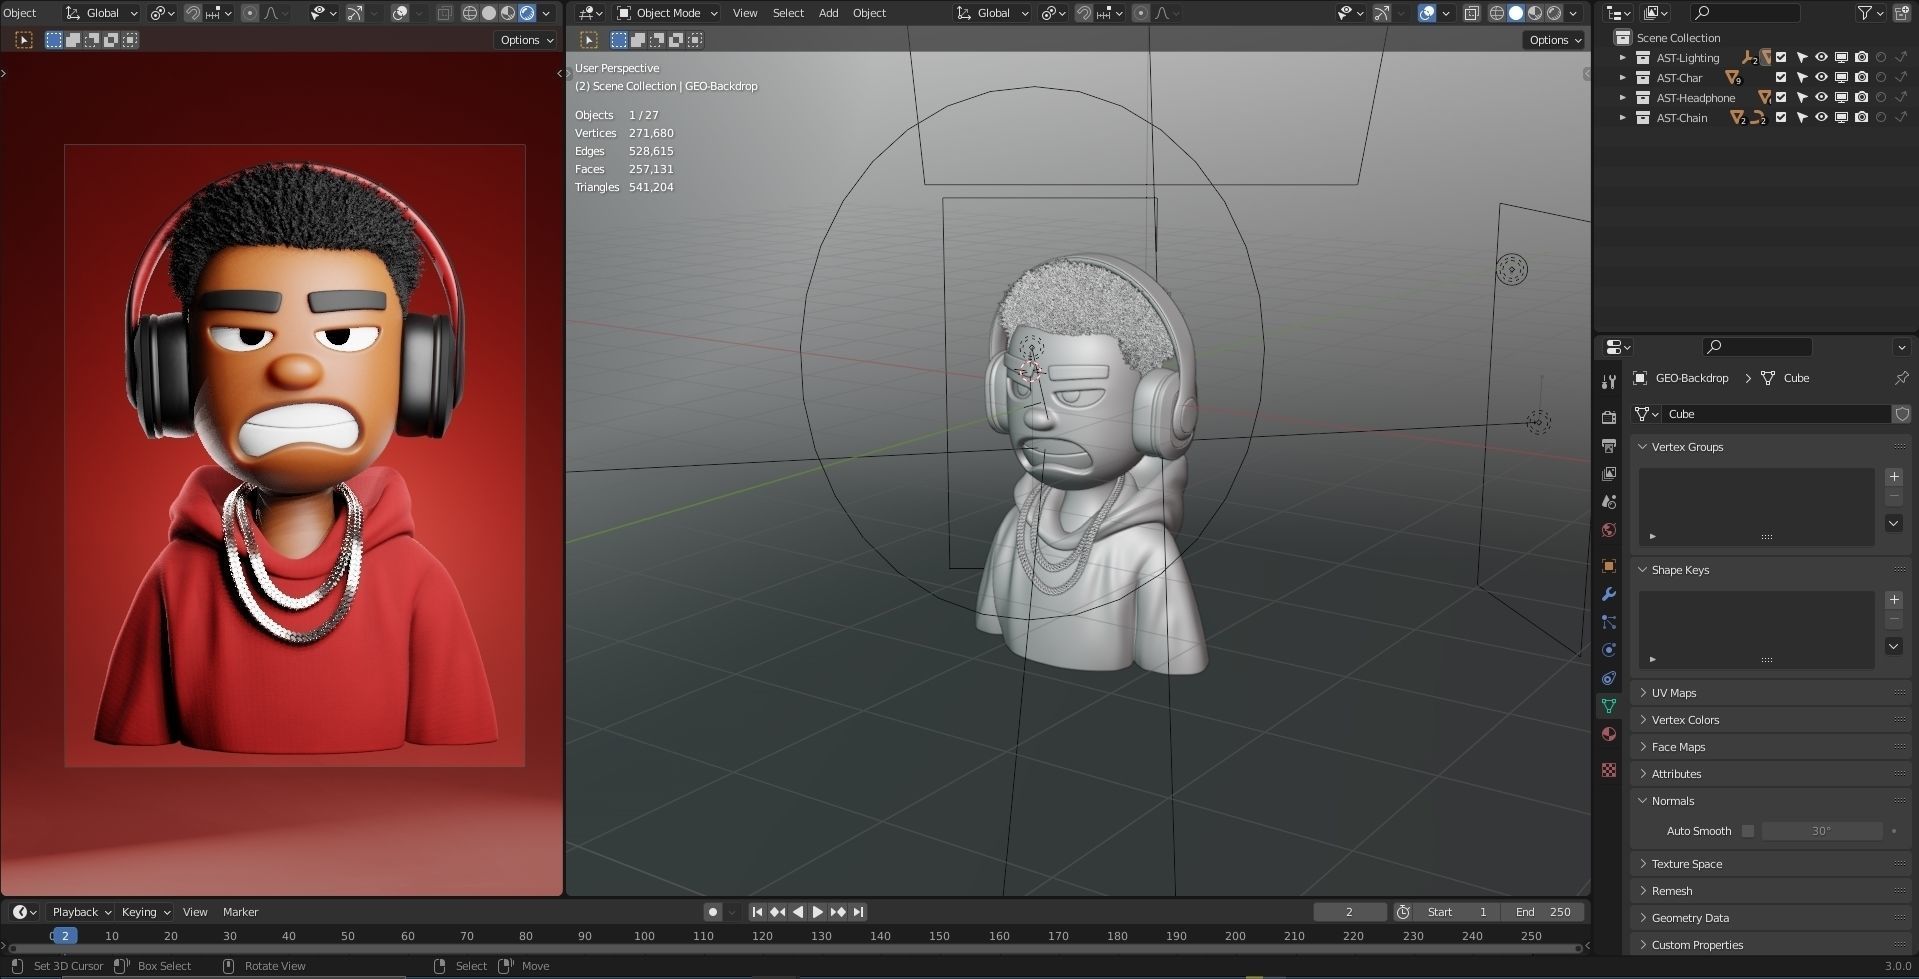Open the Texture properties checker icon
The width and height of the screenshot is (1919, 979).
(1608, 770)
